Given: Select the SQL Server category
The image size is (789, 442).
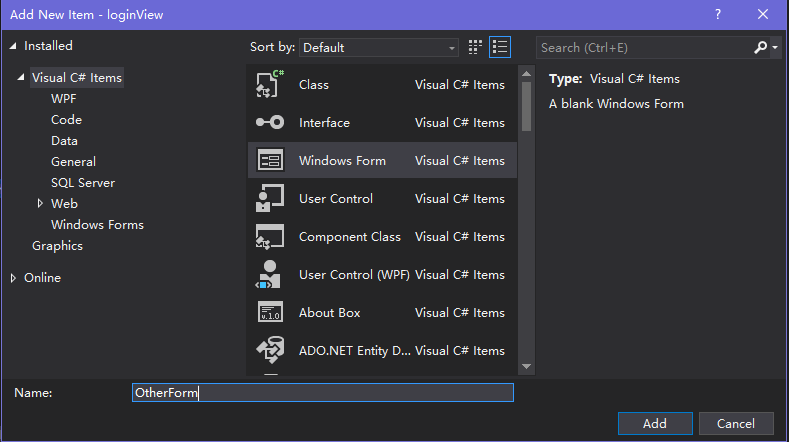Looking at the screenshot, I should (83, 183).
